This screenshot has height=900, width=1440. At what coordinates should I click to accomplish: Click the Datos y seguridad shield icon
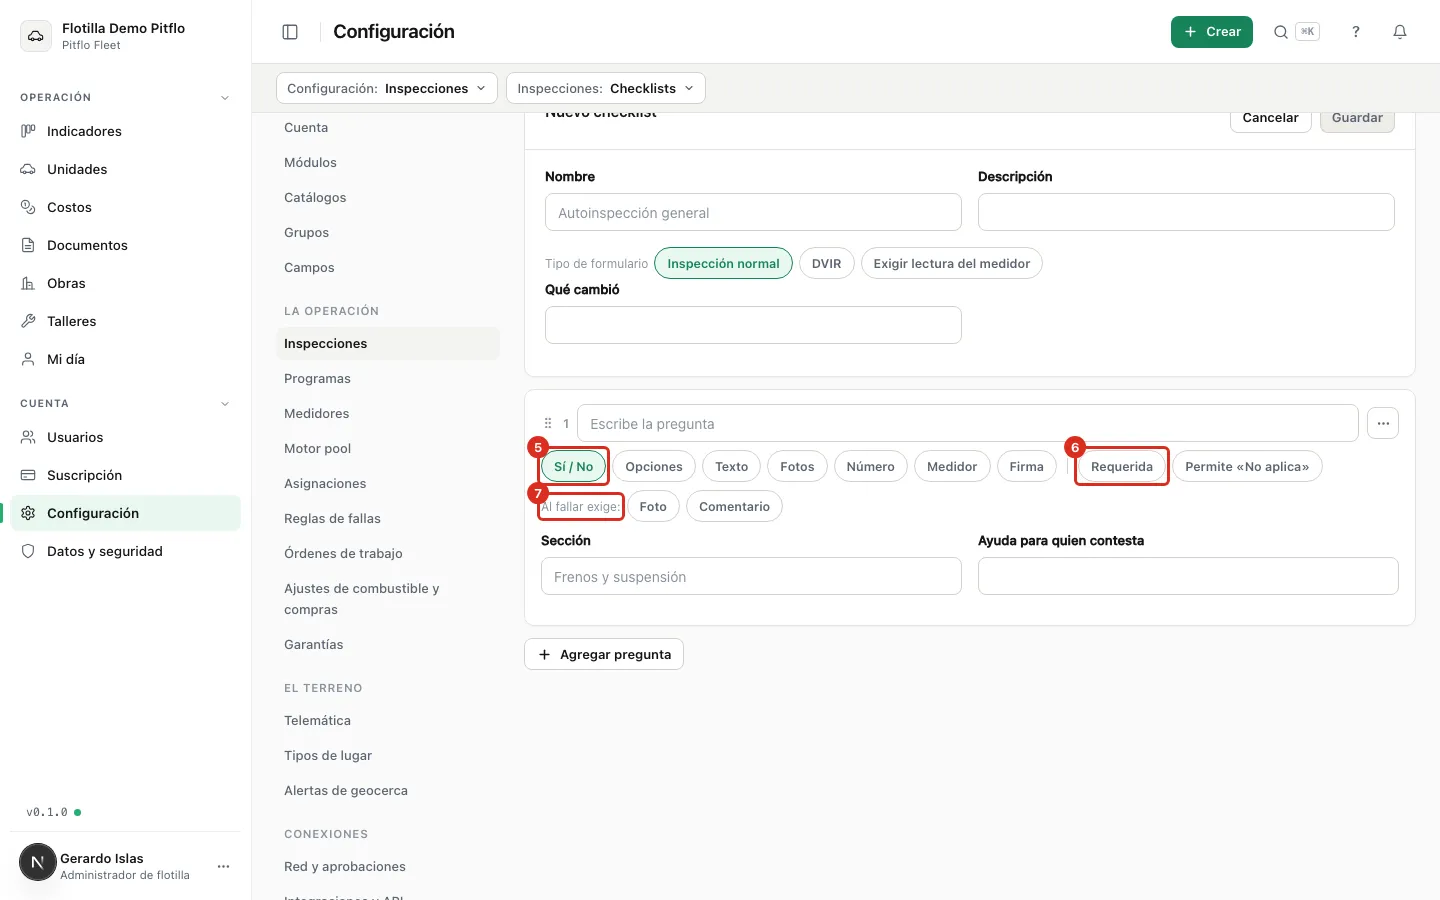tap(28, 551)
